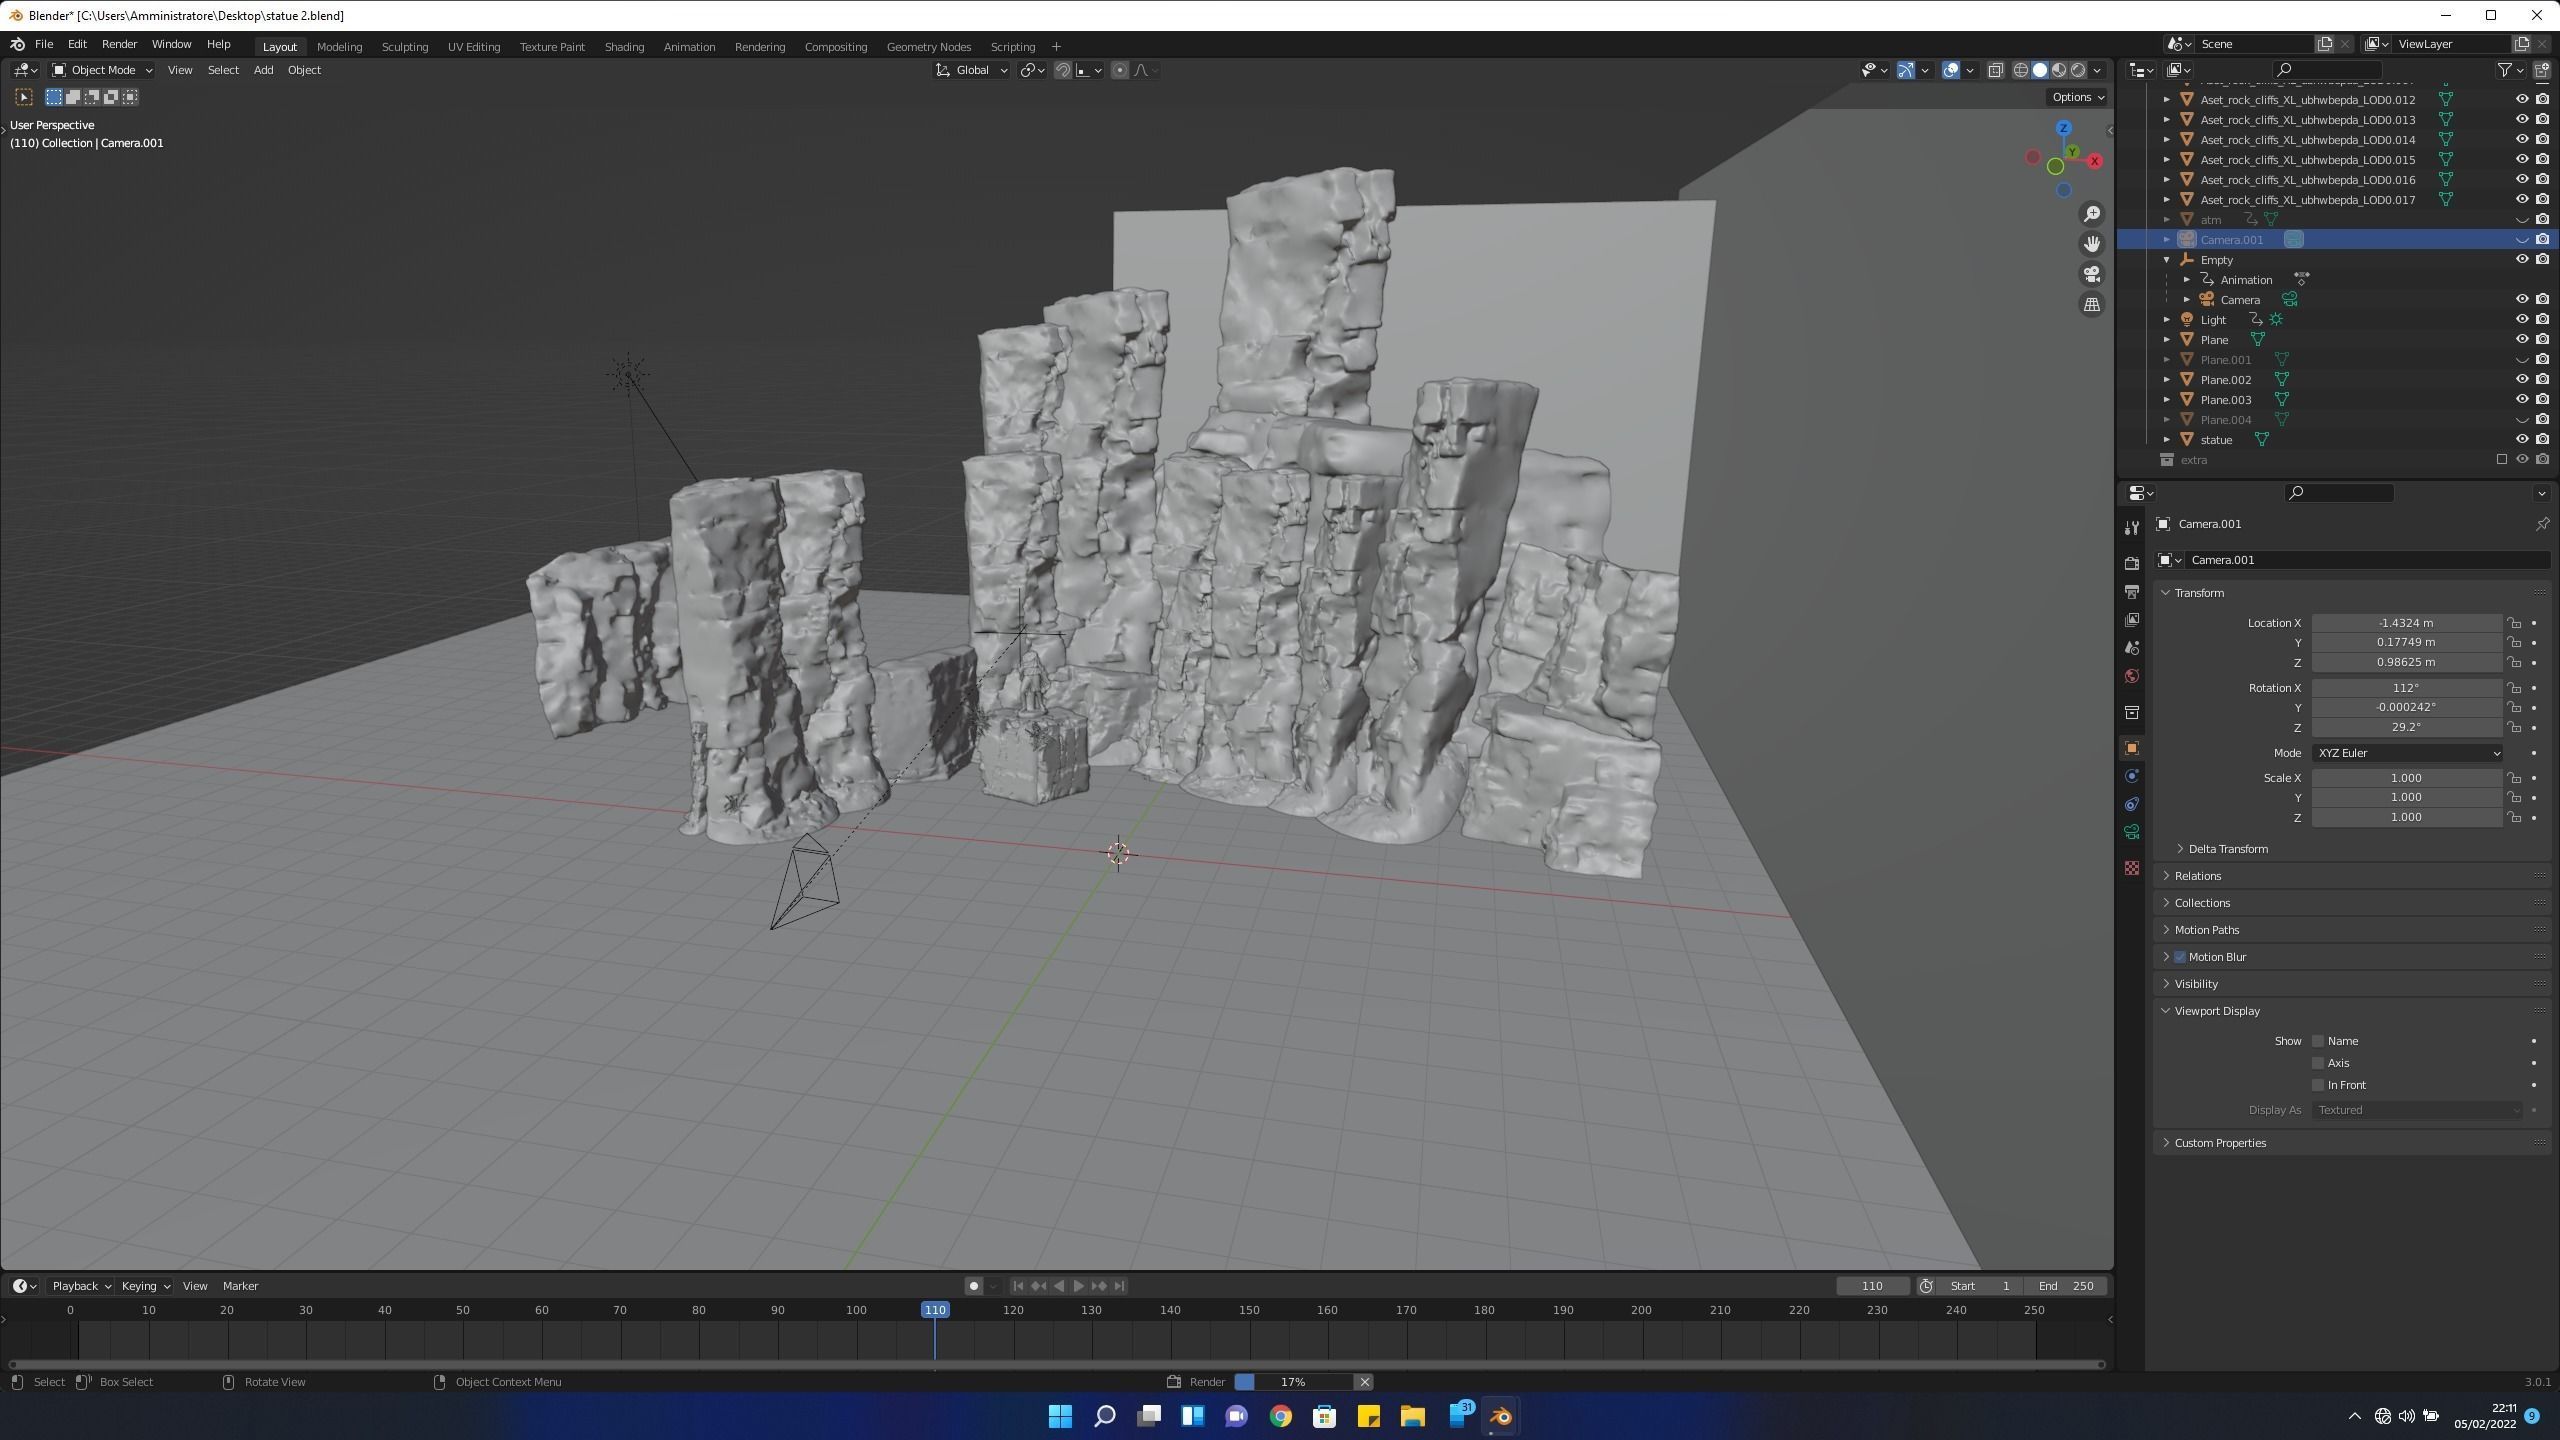The height and width of the screenshot is (1440, 2560).
Task: Disable the Motion Blur checkbox
Action: coord(2180,957)
